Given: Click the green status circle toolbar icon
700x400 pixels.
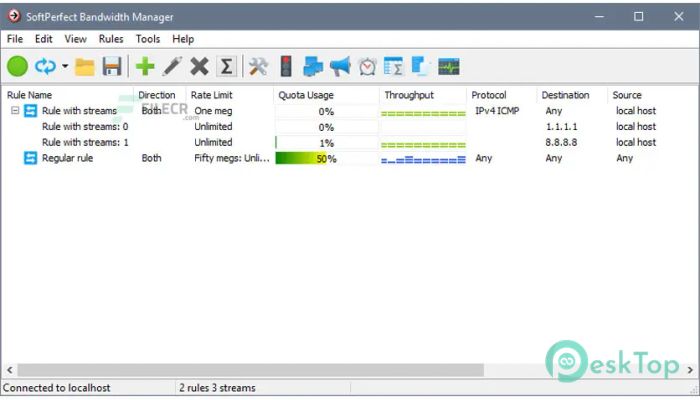Looking at the screenshot, I should point(17,67).
